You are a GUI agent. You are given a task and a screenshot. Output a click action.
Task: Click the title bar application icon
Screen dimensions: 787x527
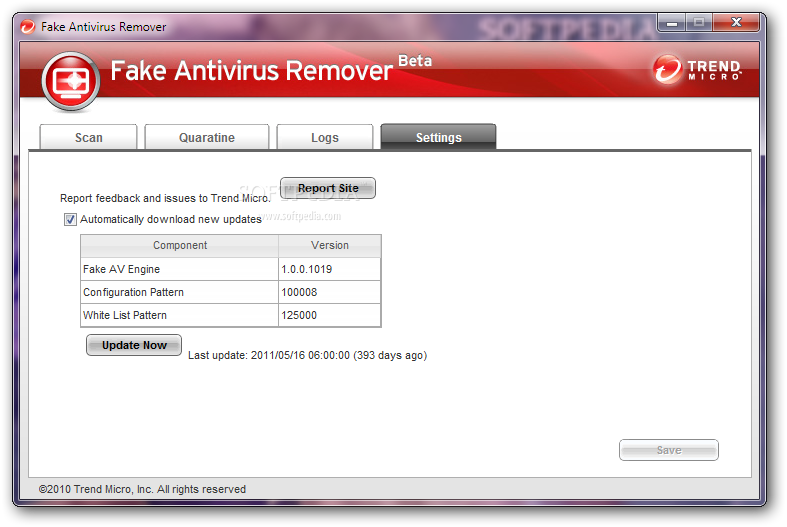[x=28, y=27]
